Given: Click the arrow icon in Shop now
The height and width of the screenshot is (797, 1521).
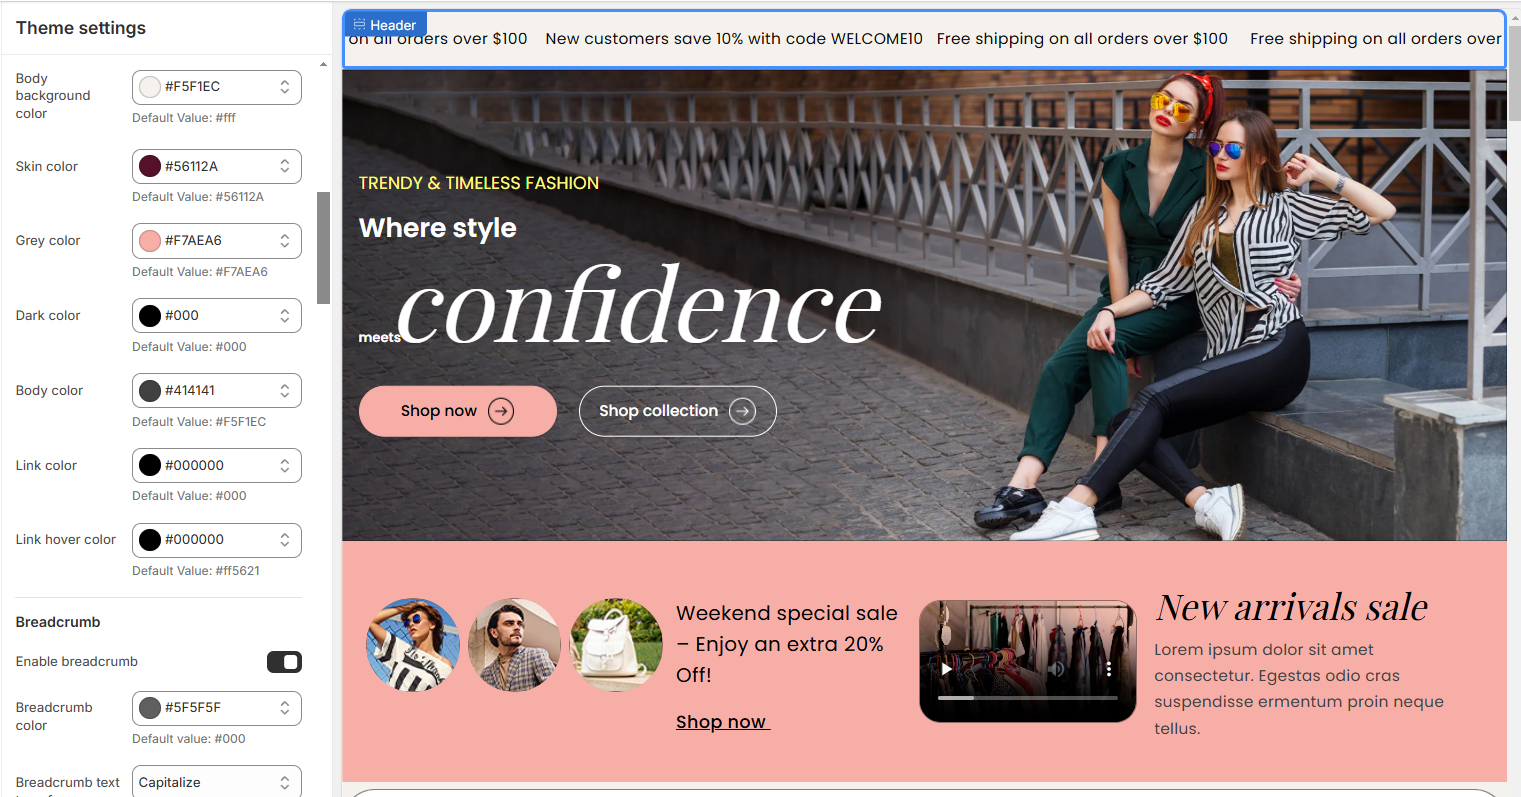Looking at the screenshot, I should coord(501,411).
